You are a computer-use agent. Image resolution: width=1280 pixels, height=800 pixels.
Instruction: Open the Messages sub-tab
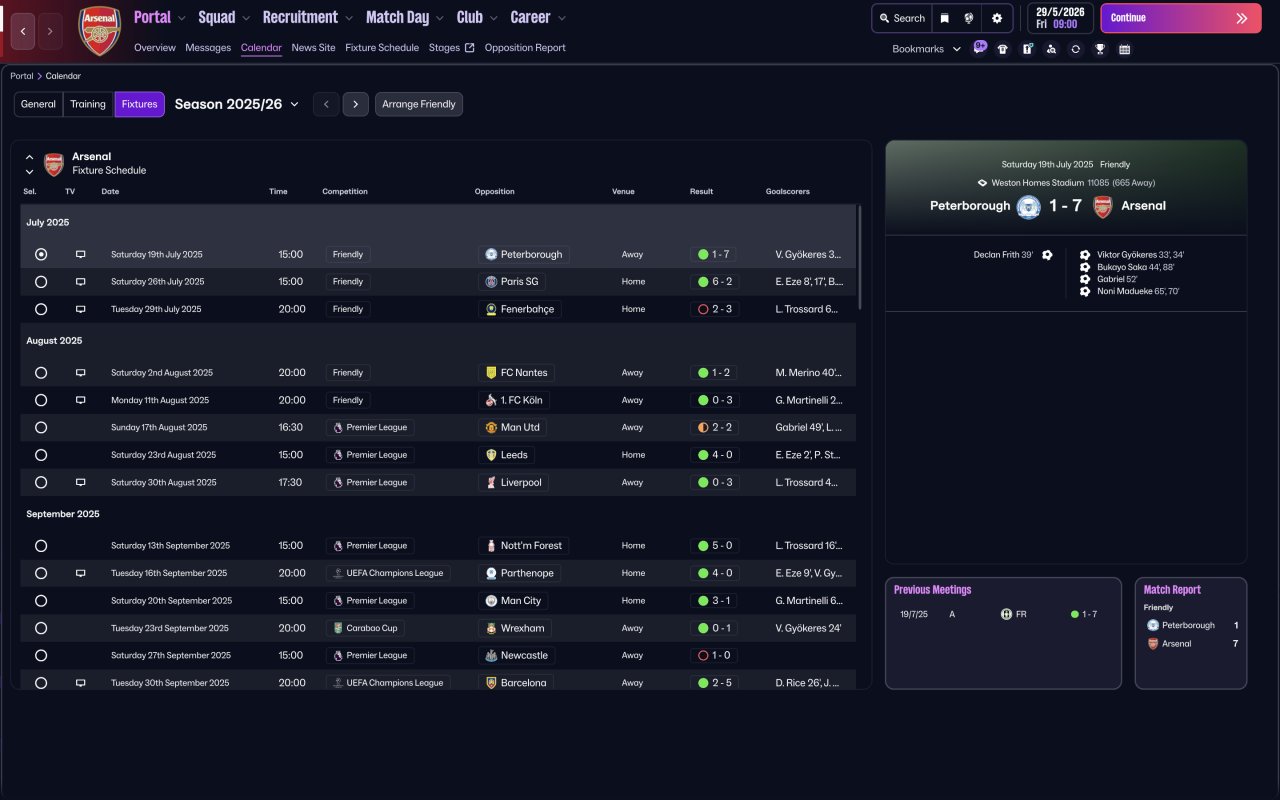pyautogui.click(x=208, y=47)
